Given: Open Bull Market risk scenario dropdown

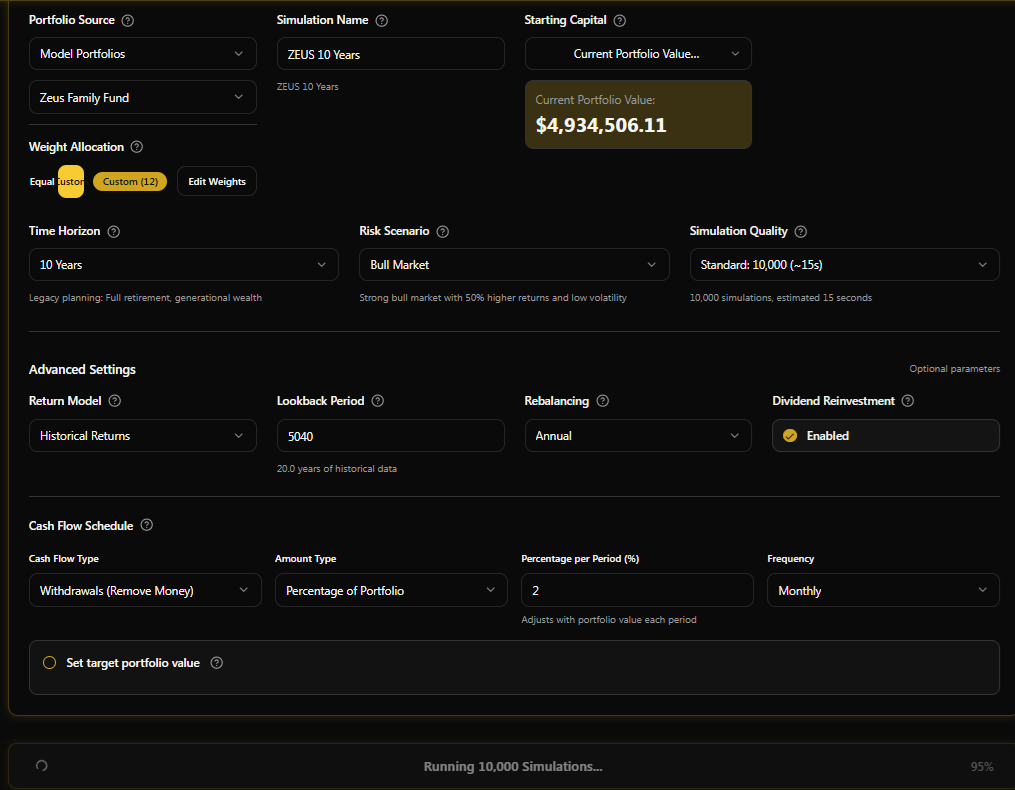Looking at the screenshot, I should [x=514, y=265].
